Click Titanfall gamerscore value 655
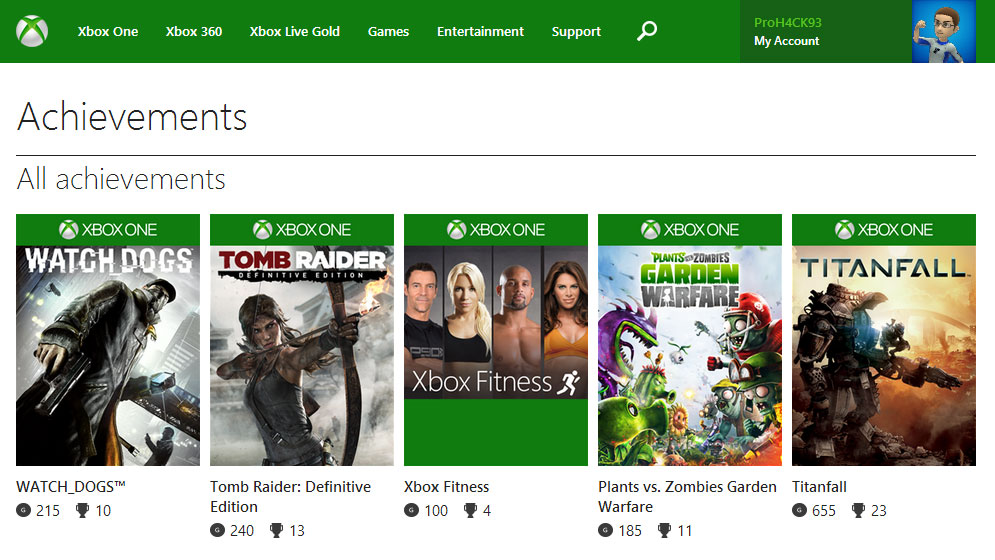 [x=824, y=510]
